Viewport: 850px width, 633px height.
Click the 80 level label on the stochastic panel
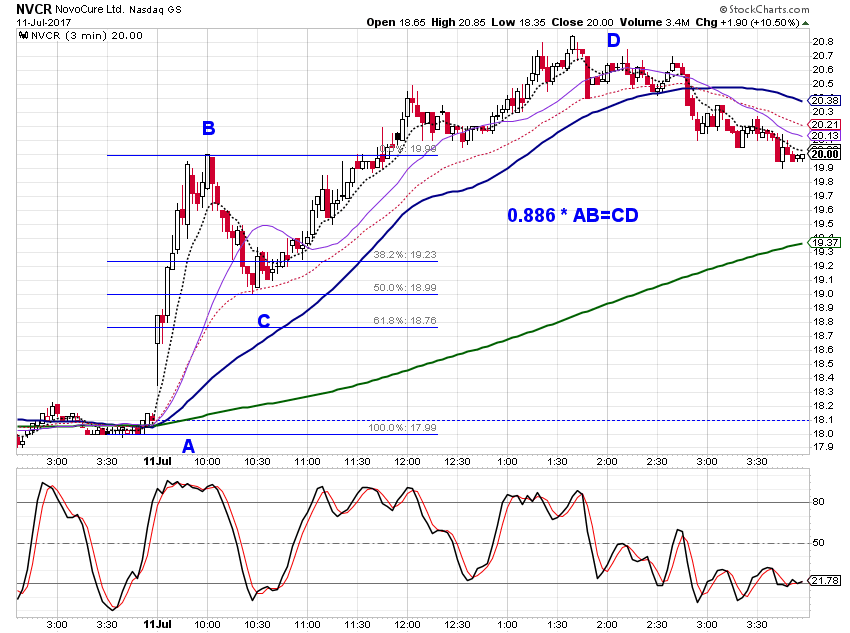coord(818,502)
